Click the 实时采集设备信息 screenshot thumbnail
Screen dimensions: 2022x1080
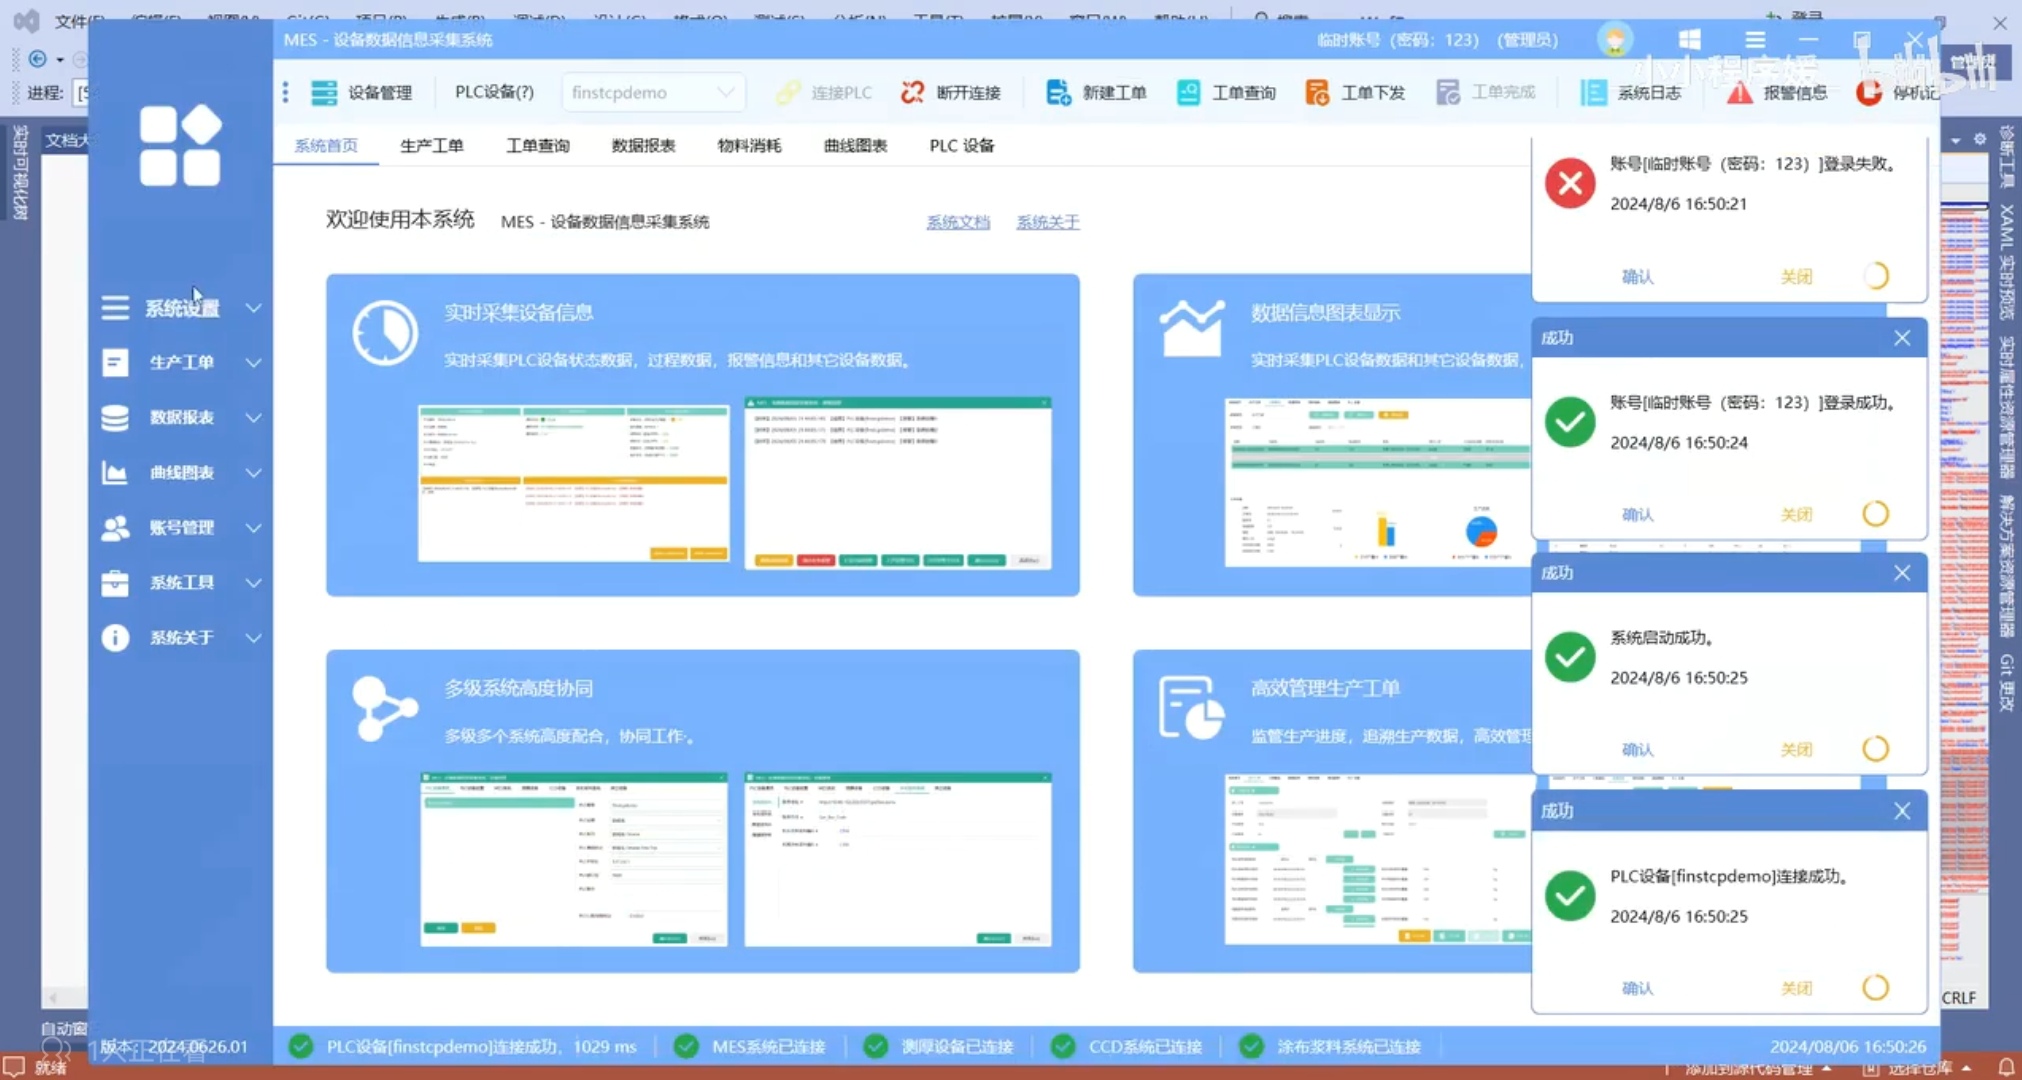coord(573,483)
